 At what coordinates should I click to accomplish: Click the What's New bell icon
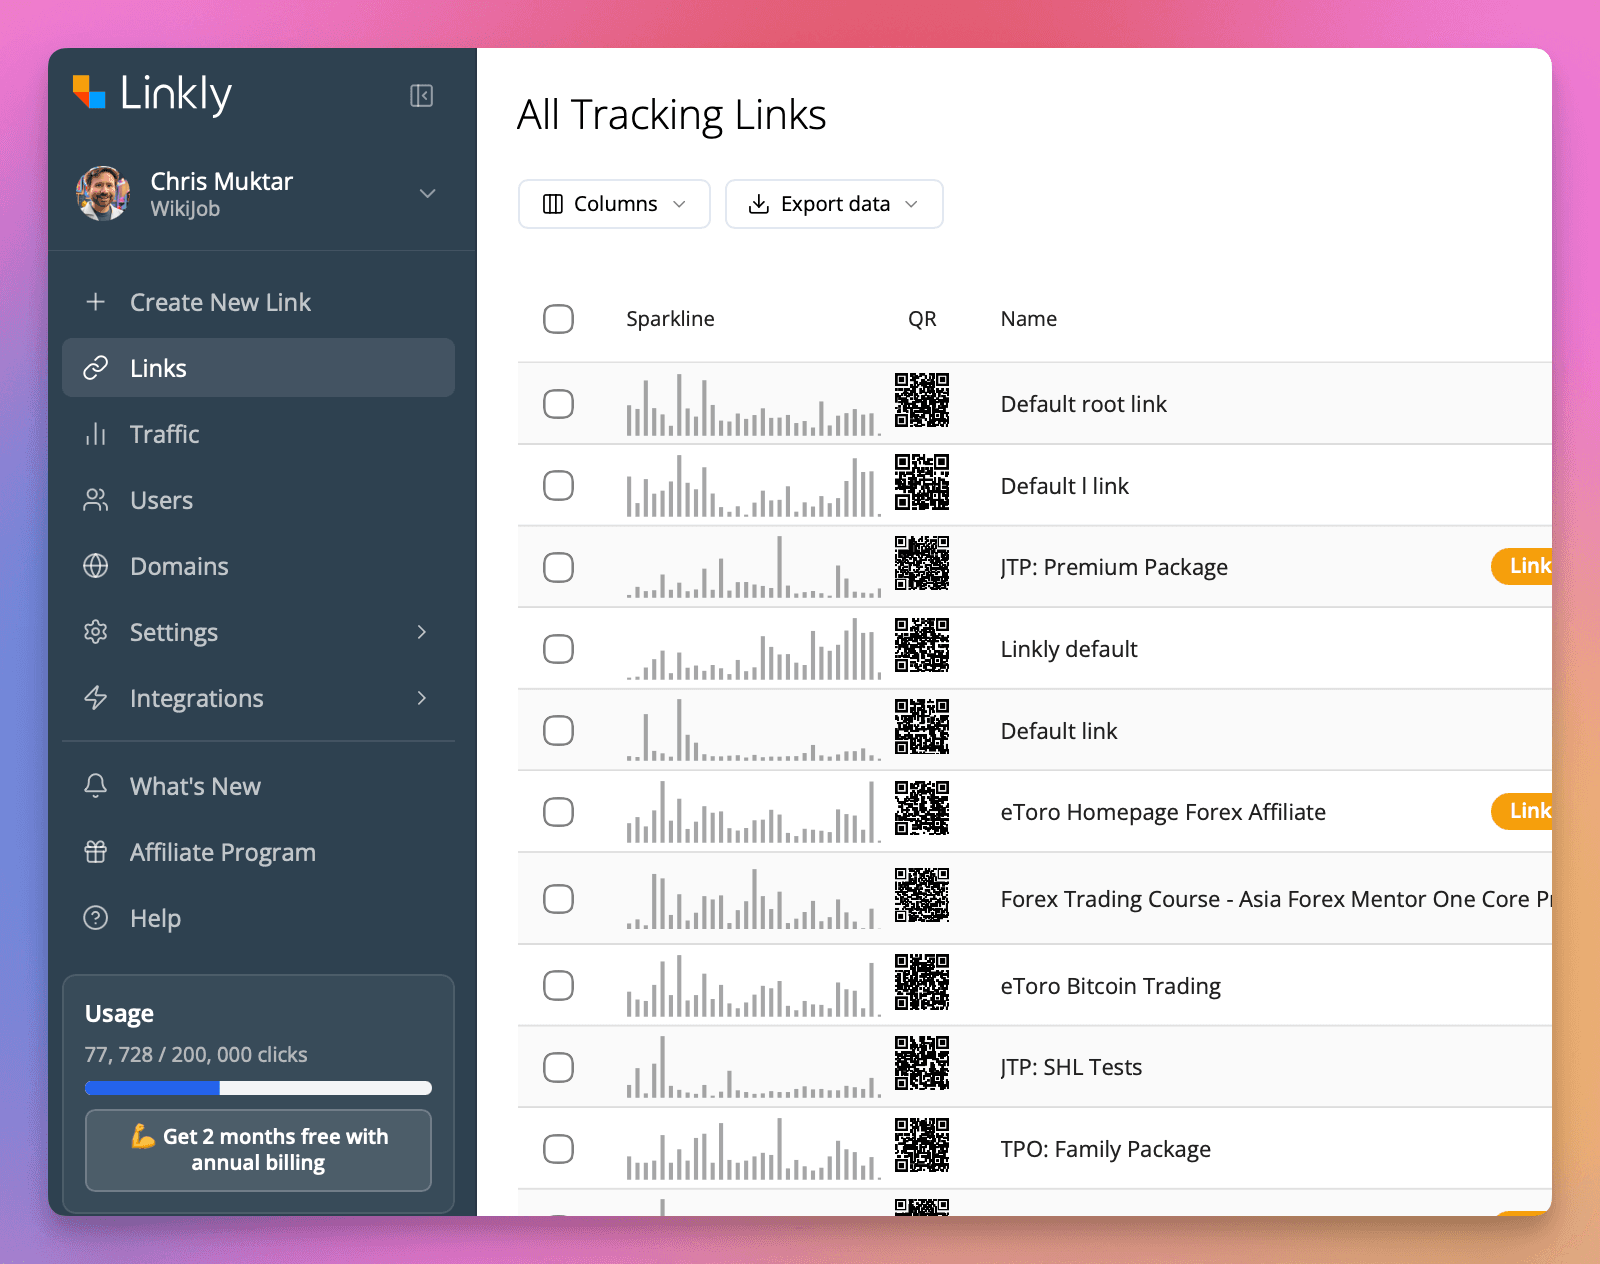(95, 786)
